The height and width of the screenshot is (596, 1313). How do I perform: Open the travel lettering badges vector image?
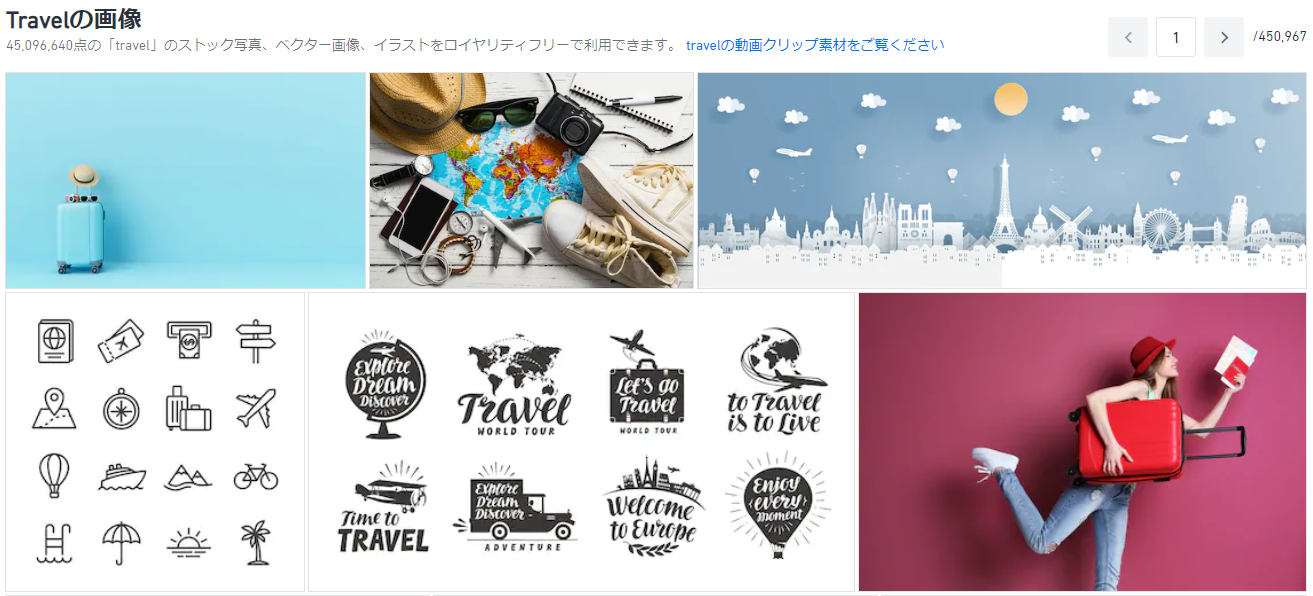tap(582, 442)
